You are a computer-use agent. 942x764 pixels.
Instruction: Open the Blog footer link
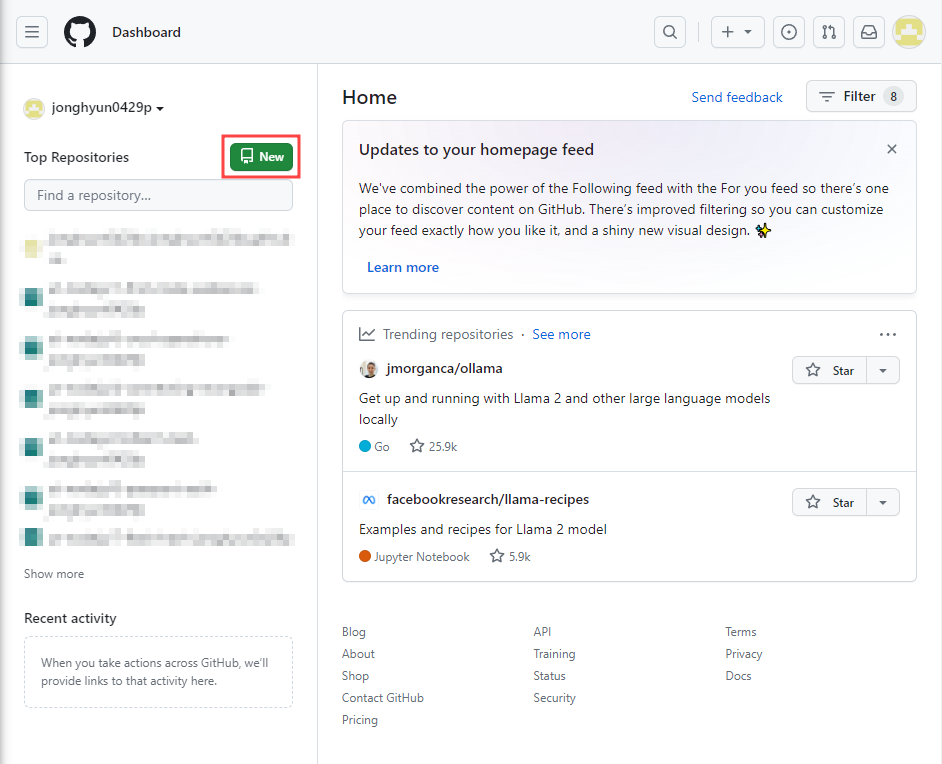[x=354, y=632]
